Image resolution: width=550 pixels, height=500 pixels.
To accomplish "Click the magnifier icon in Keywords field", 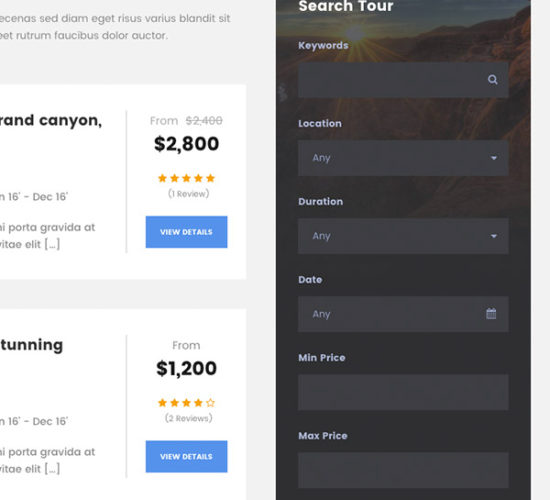I will [x=492, y=80].
